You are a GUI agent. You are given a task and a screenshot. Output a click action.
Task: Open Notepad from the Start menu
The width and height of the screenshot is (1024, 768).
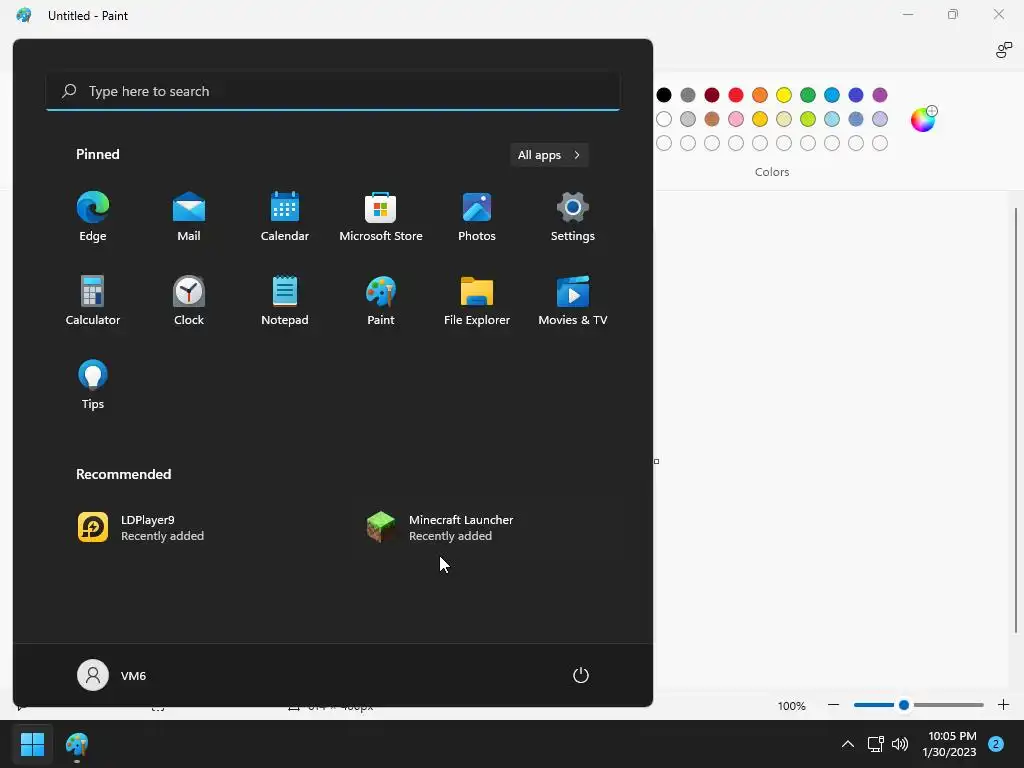[285, 300]
